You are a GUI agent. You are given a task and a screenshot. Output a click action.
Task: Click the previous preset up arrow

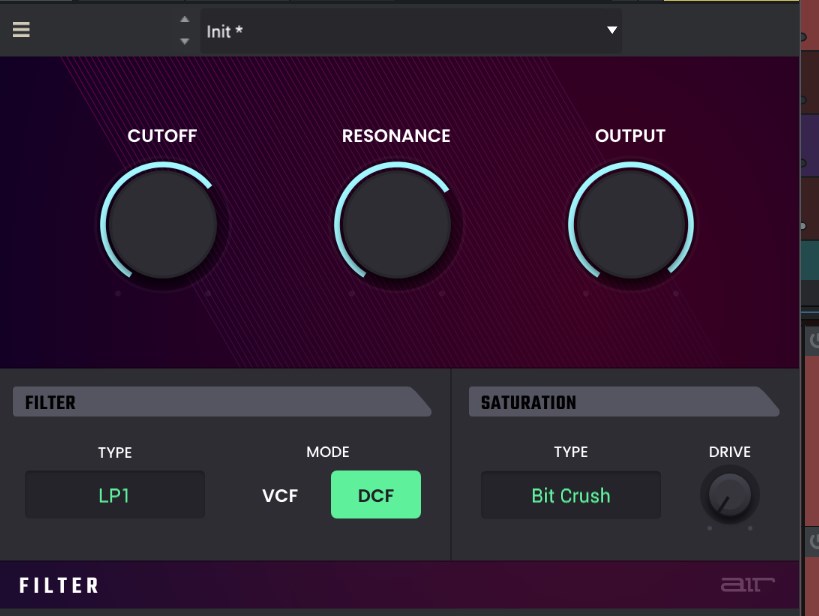pyautogui.click(x=184, y=20)
